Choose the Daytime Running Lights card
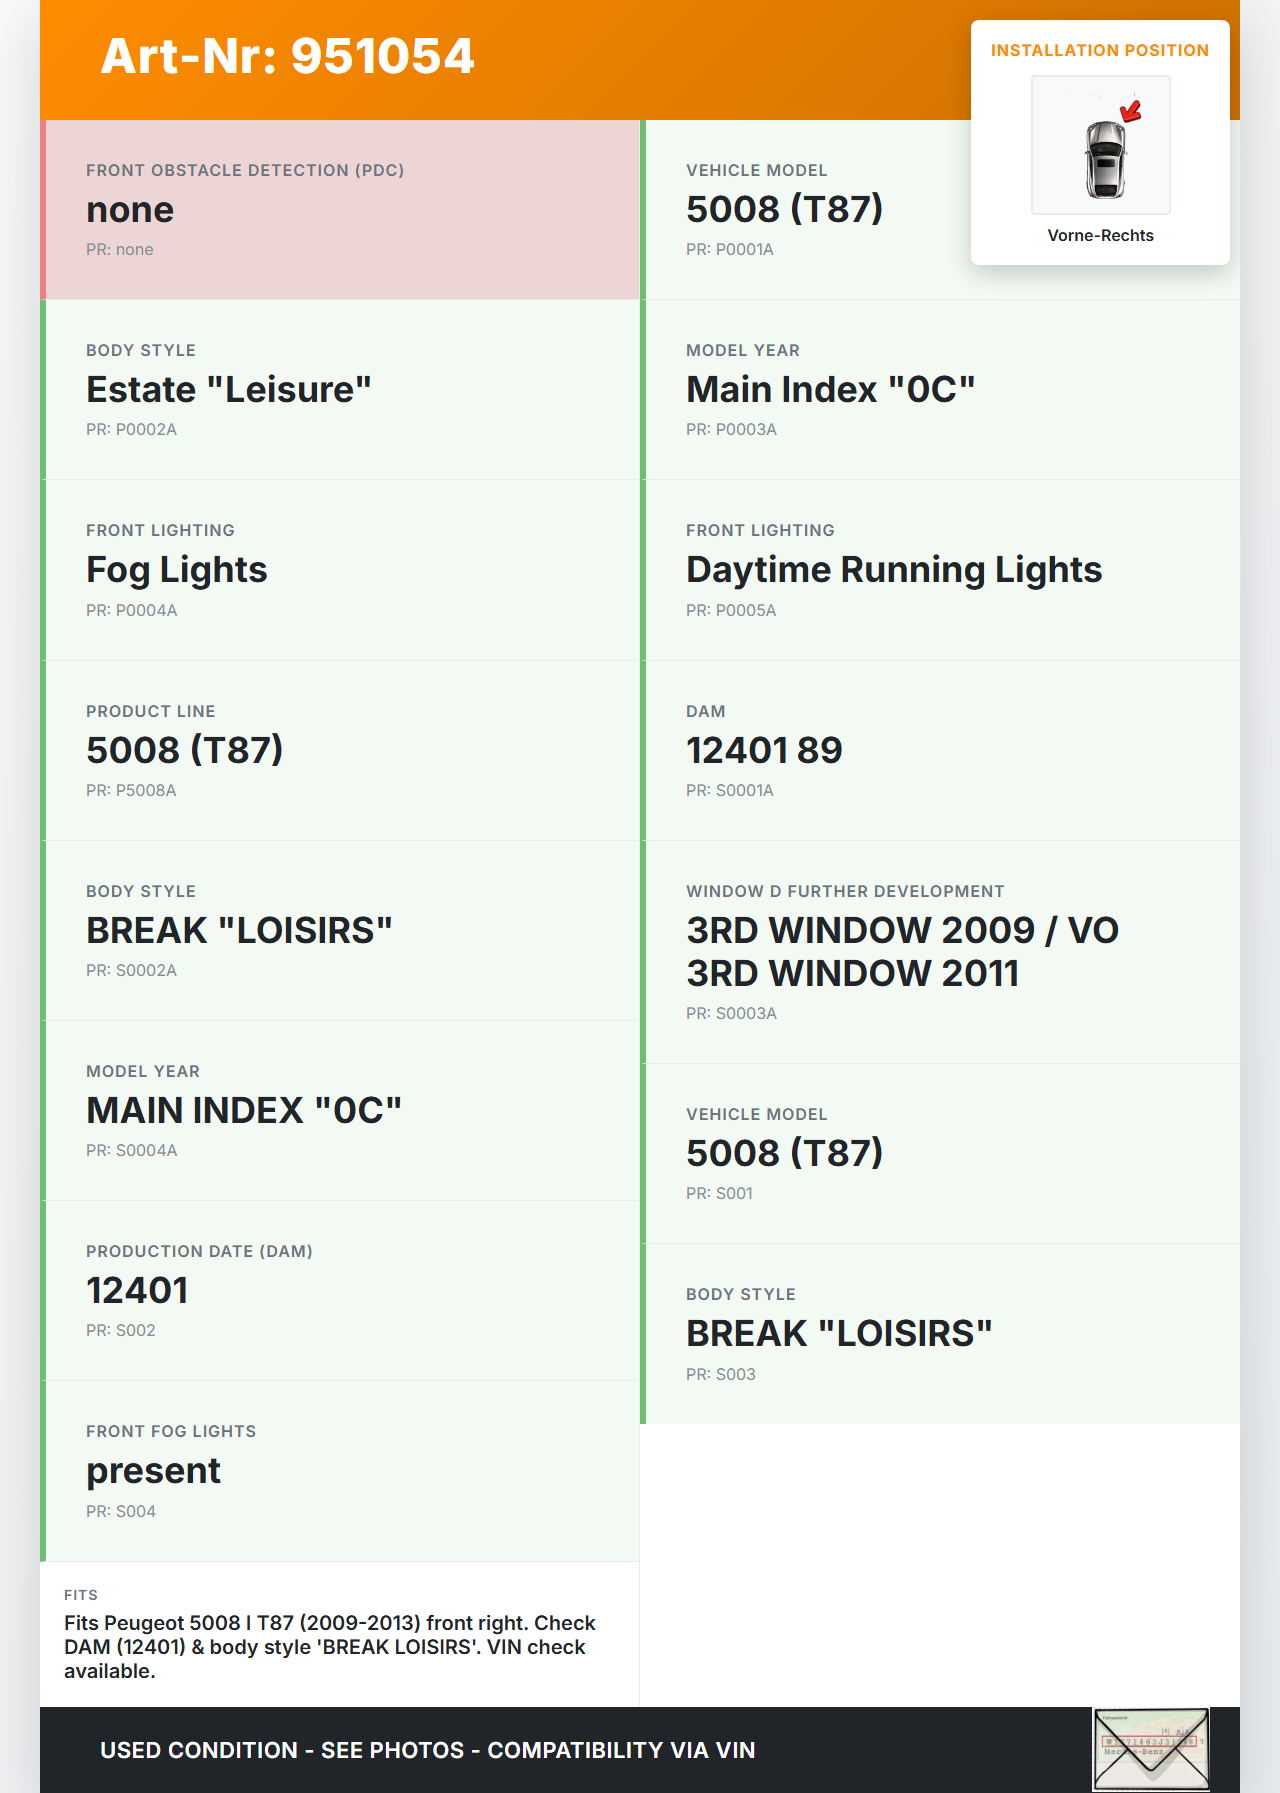 (940, 570)
